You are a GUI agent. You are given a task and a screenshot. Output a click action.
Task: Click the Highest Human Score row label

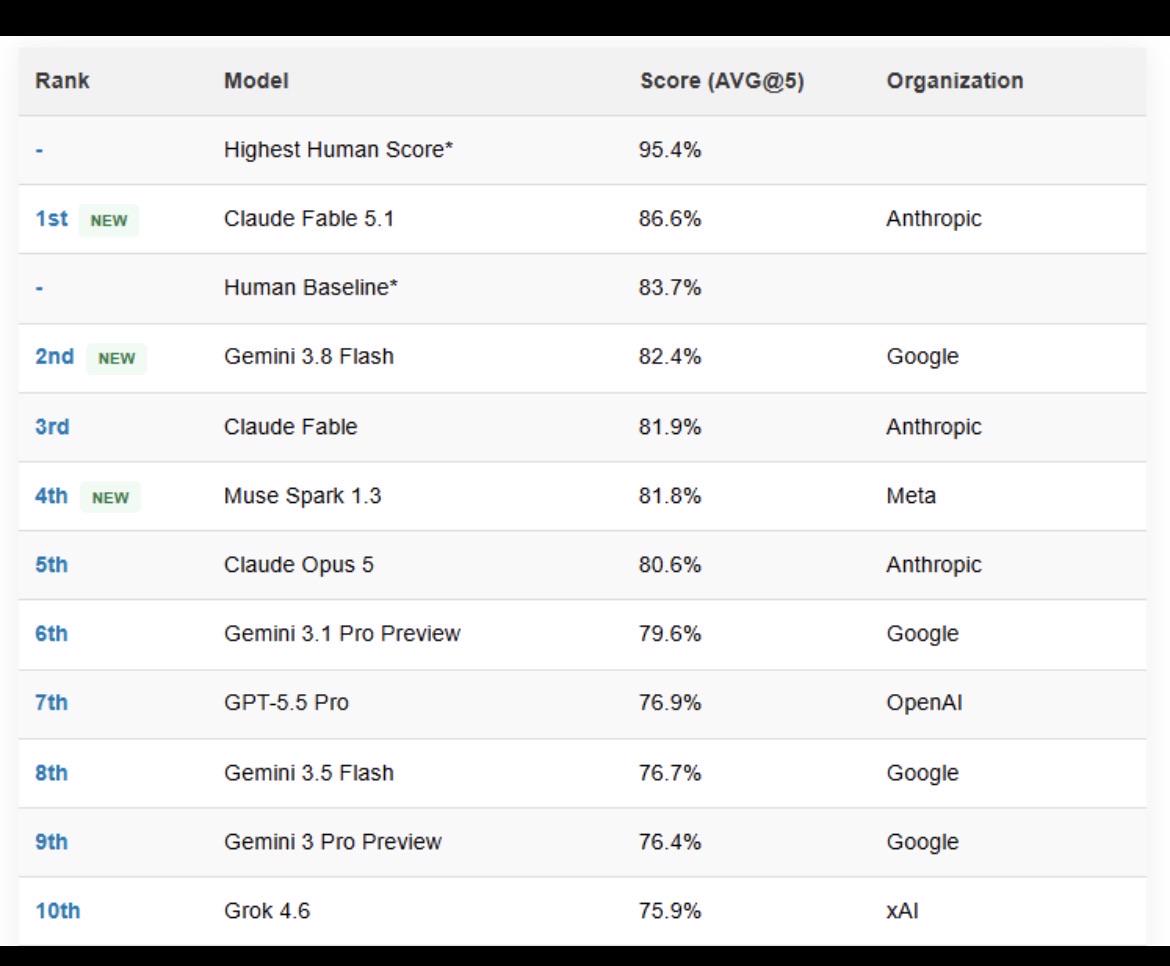coord(339,150)
